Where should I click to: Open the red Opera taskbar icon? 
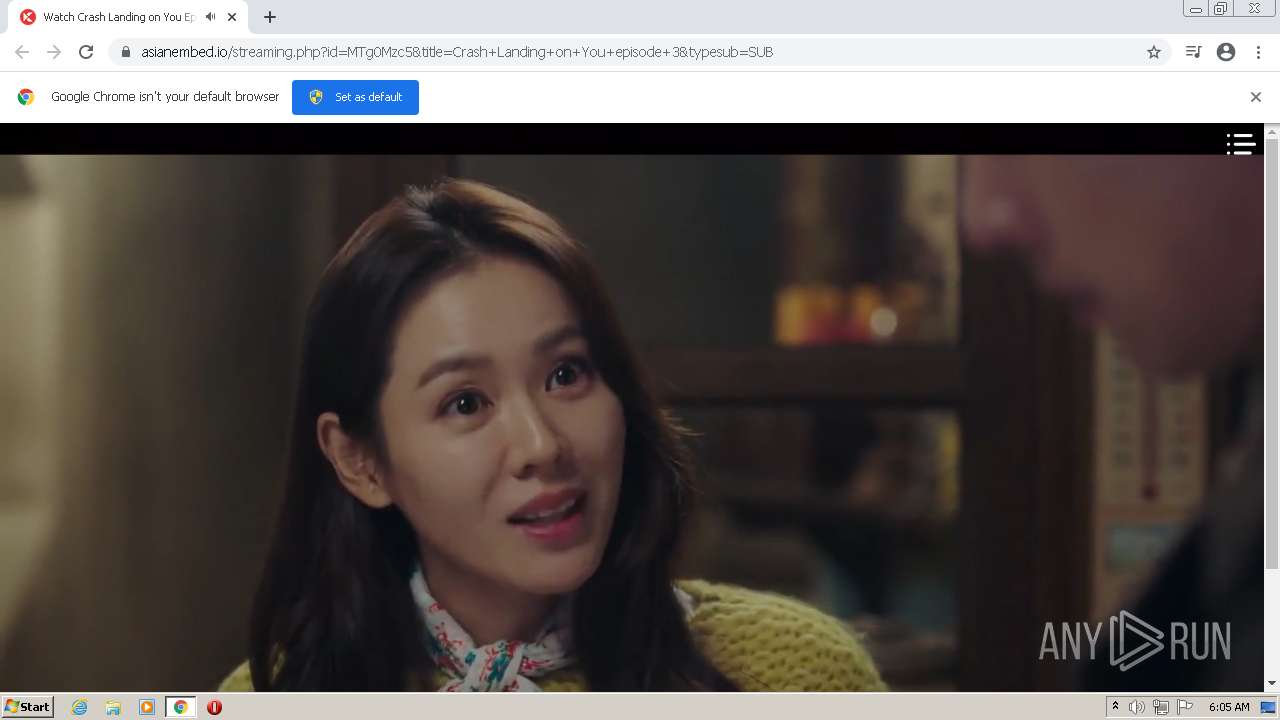coord(214,707)
